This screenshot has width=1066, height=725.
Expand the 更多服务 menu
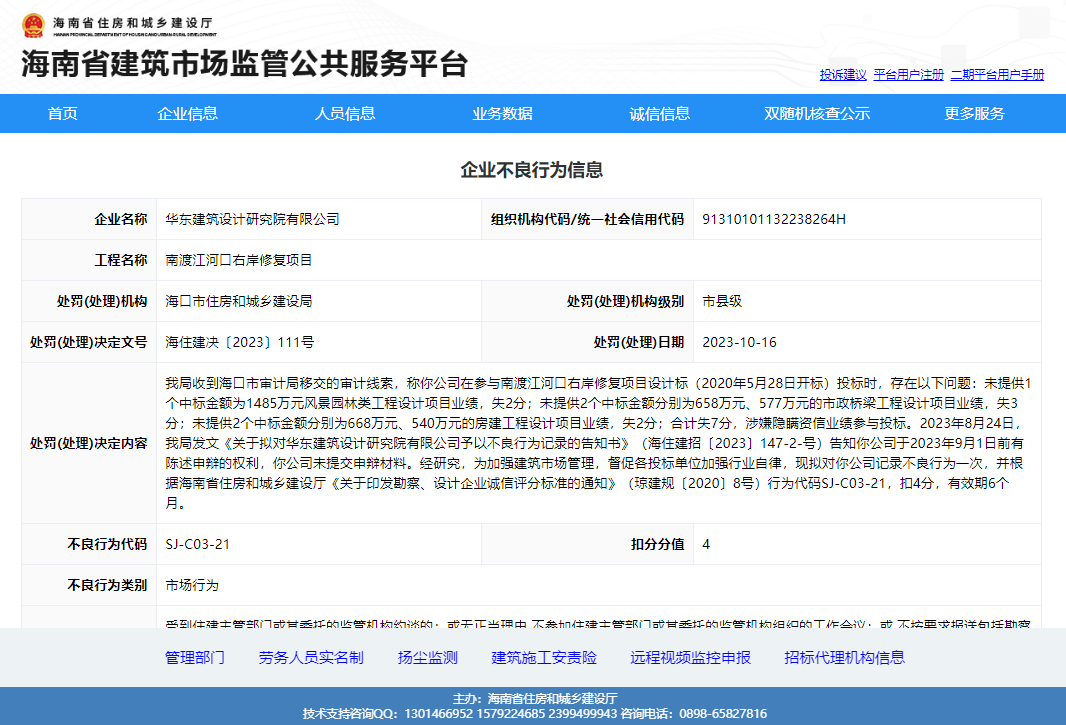tap(974, 113)
